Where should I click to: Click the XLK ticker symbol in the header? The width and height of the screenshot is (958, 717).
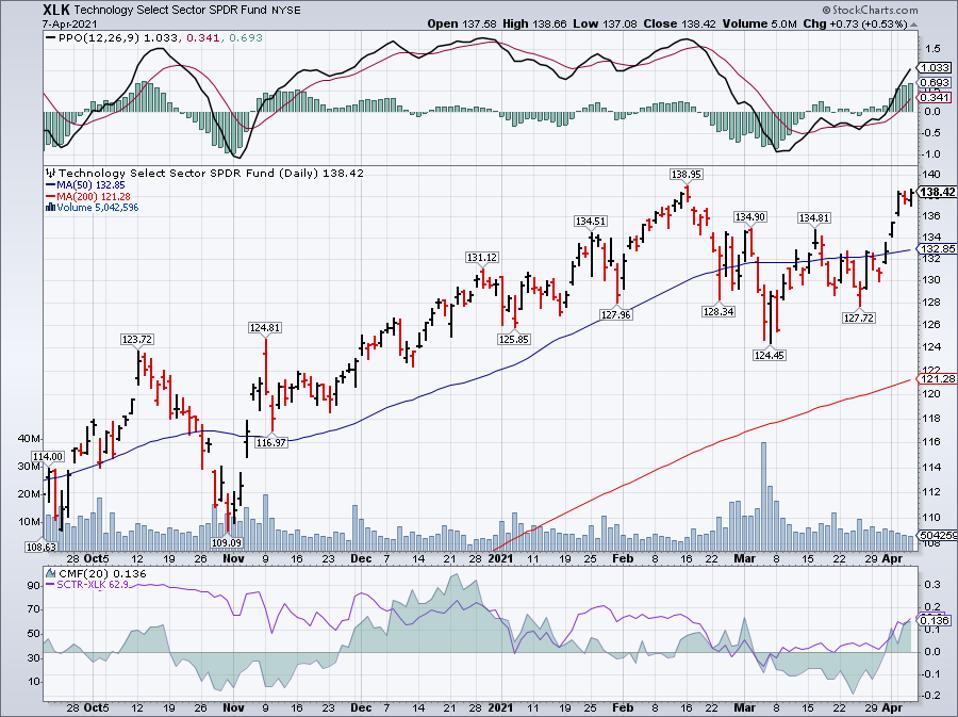(57, 10)
